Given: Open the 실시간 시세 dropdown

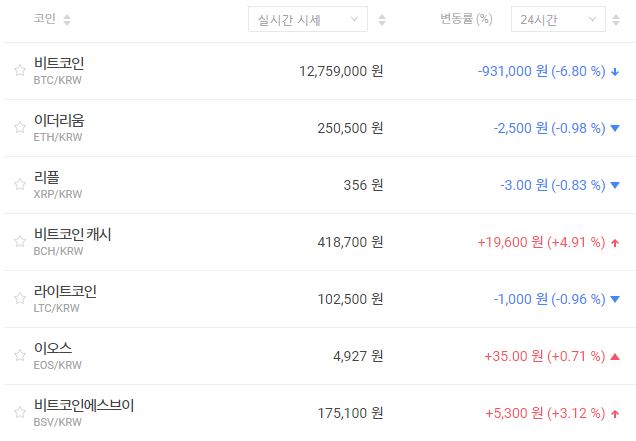Looking at the screenshot, I should [307, 20].
